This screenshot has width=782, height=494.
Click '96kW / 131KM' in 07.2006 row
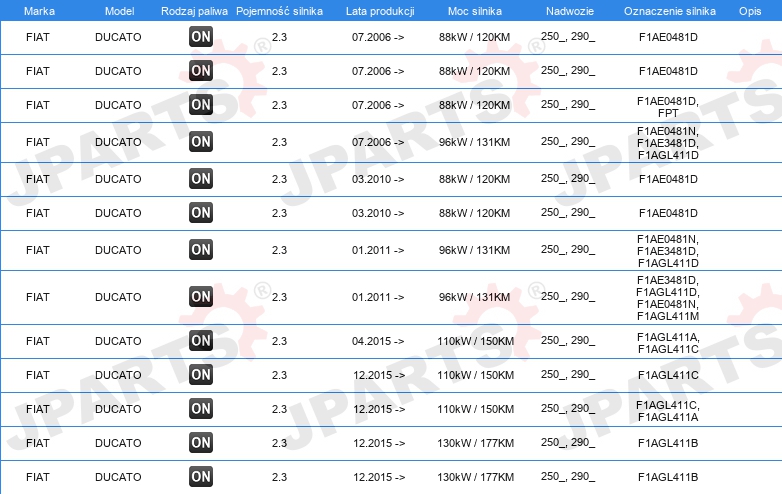click(x=474, y=142)
